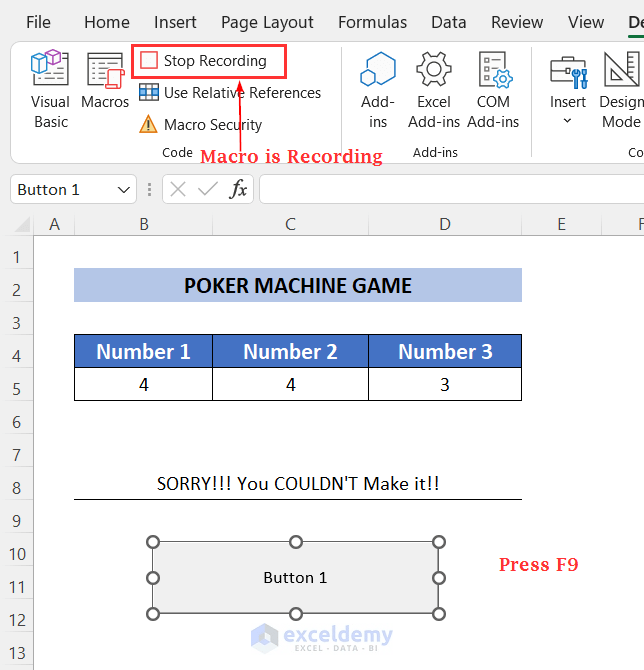Select column B header
The image size is (644, 670).
click(144, 224)
